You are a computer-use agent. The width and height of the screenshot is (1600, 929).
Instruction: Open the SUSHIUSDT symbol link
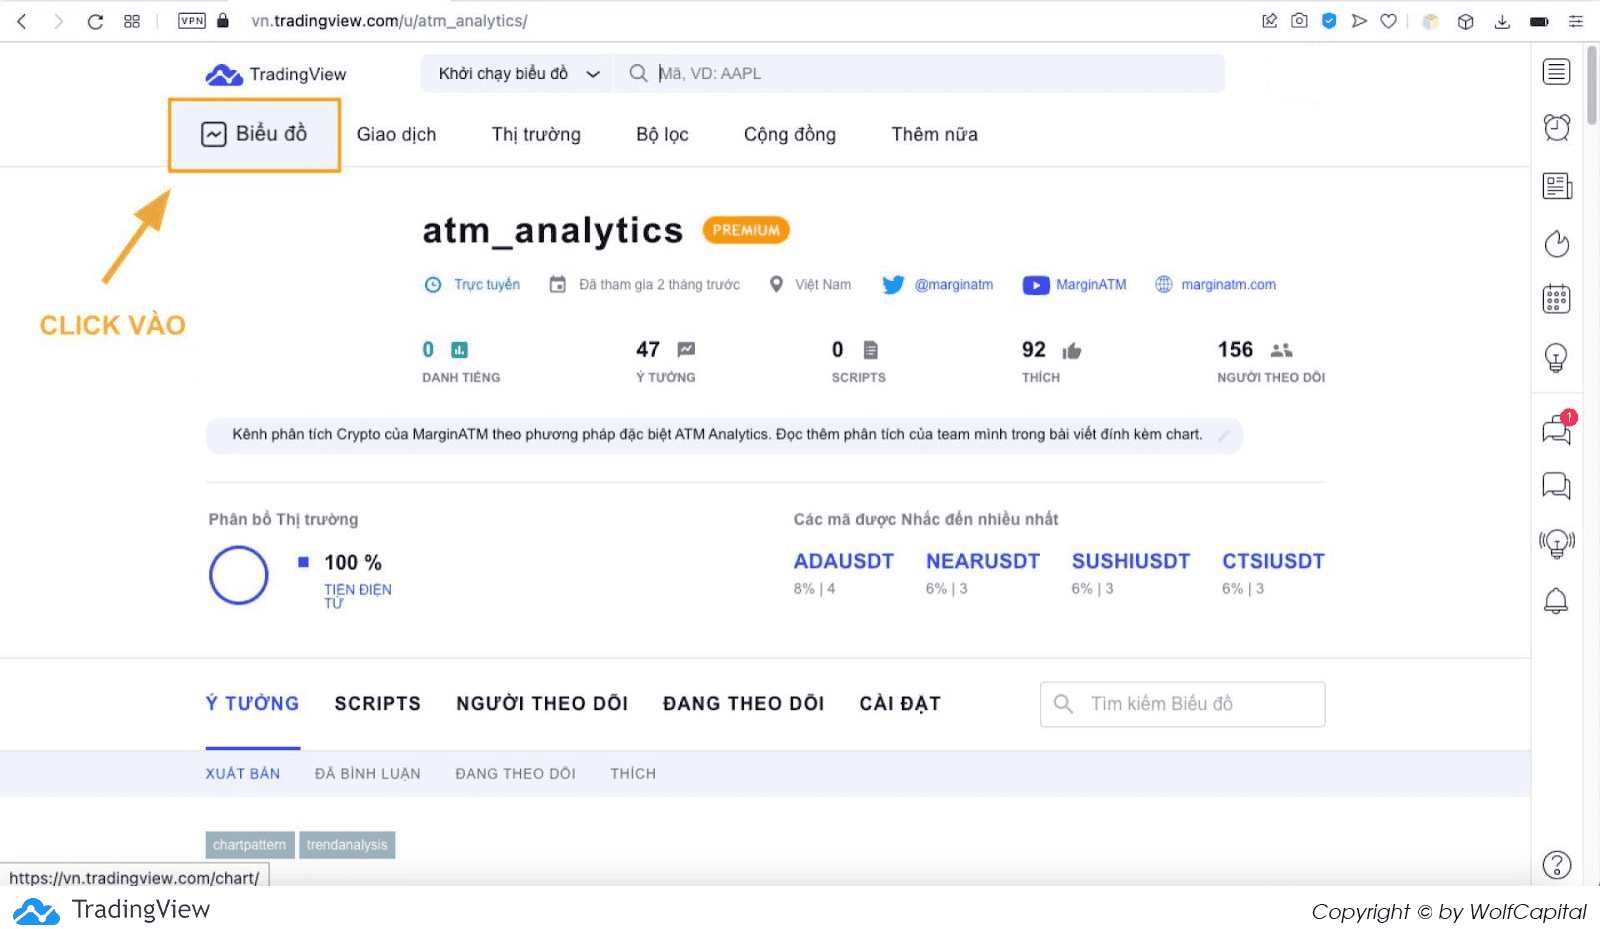1131,561
